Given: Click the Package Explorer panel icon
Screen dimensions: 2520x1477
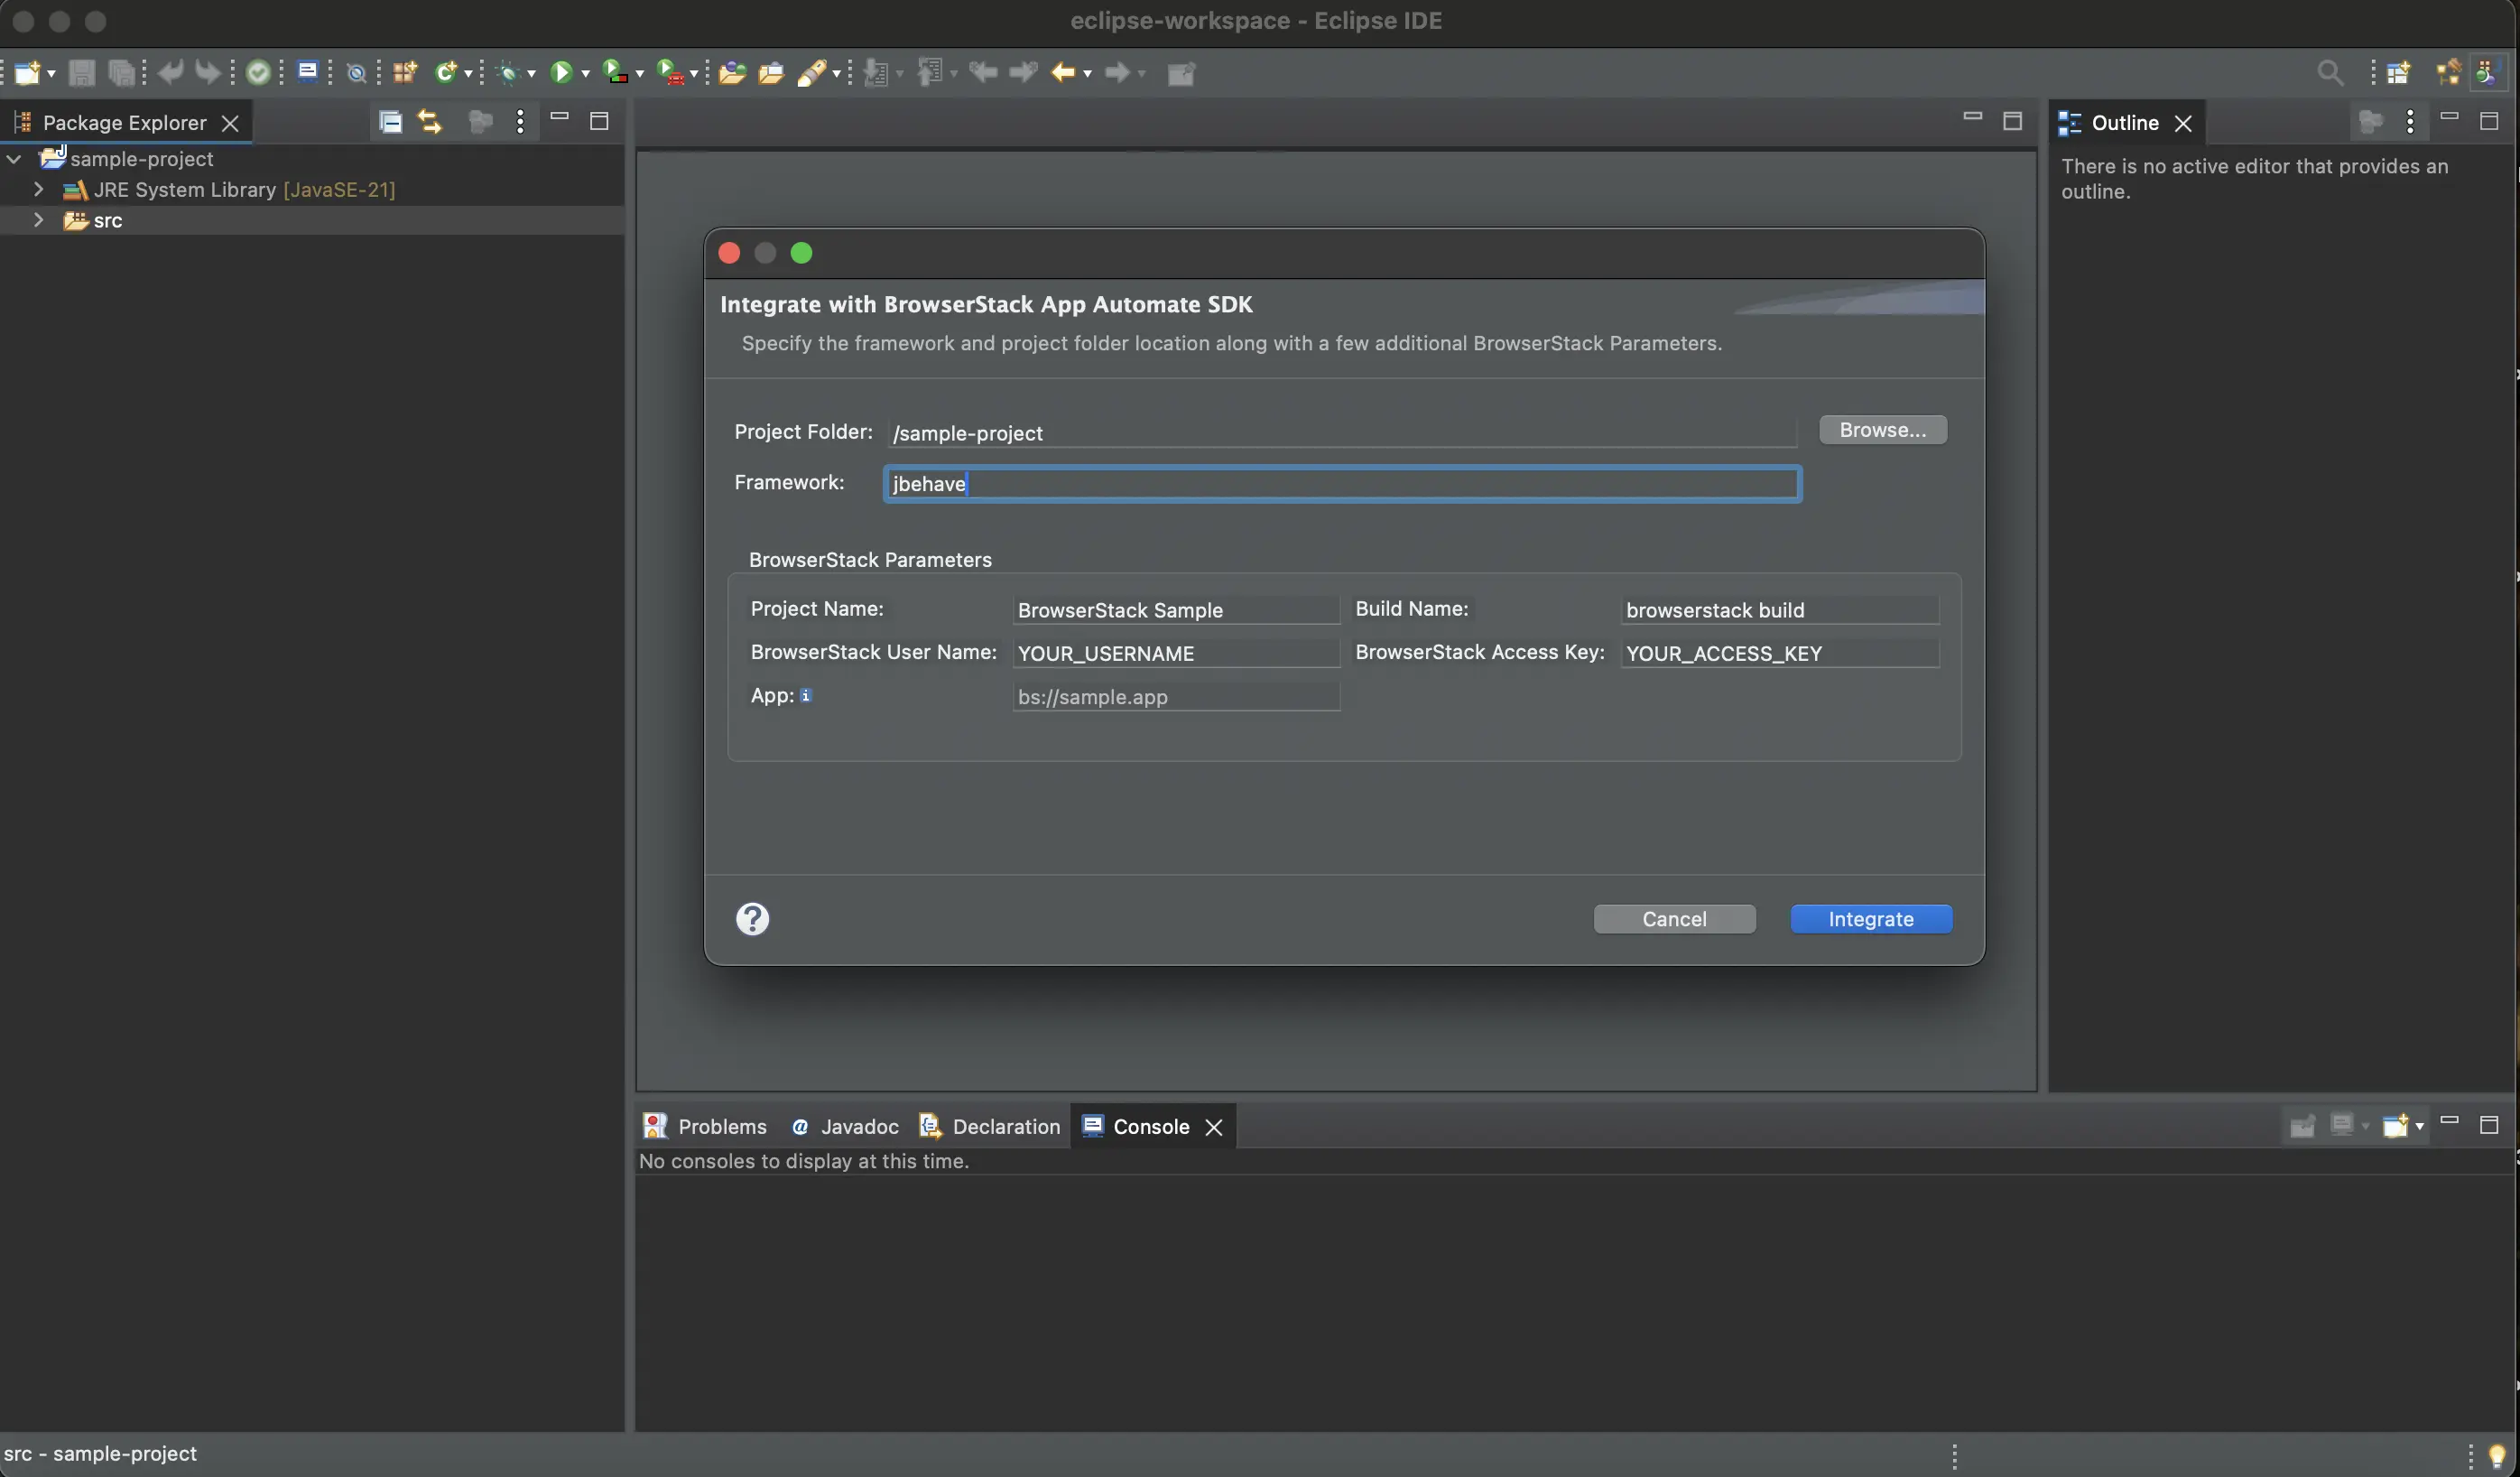Looking at the screenshot, I should click(x=23, y=121).
